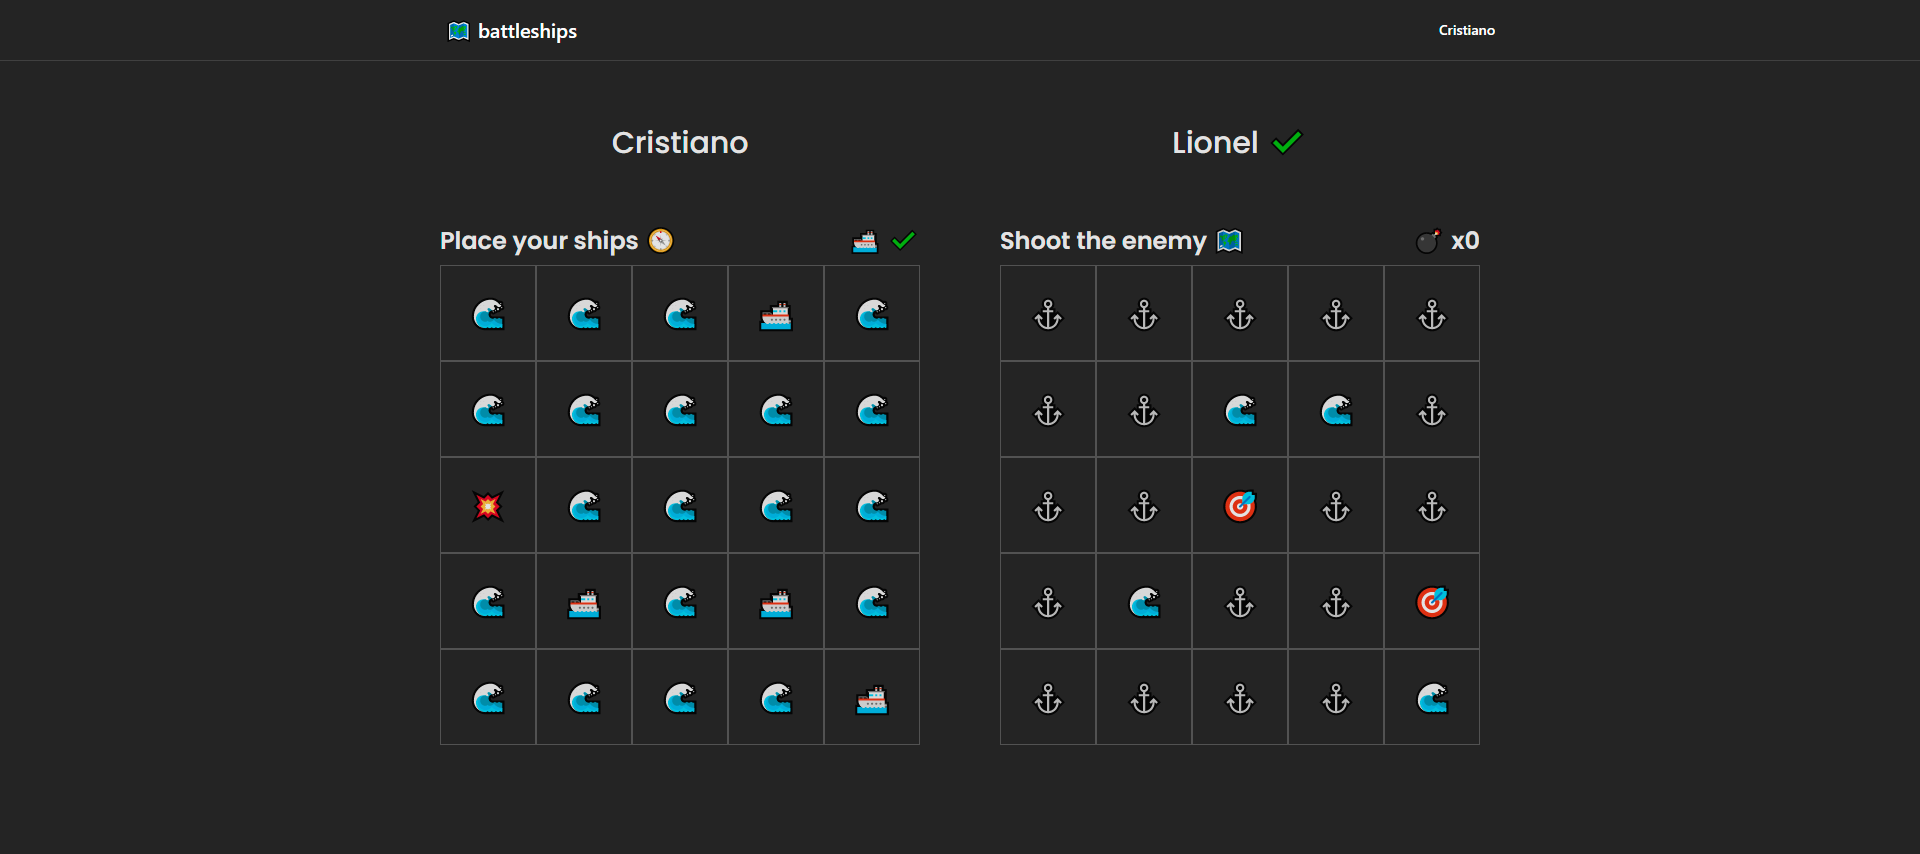The width and height of the screenshot is (1920, 854).
Task: Click the compass icon beside Place your ships
Action: [x=661, y=240]
